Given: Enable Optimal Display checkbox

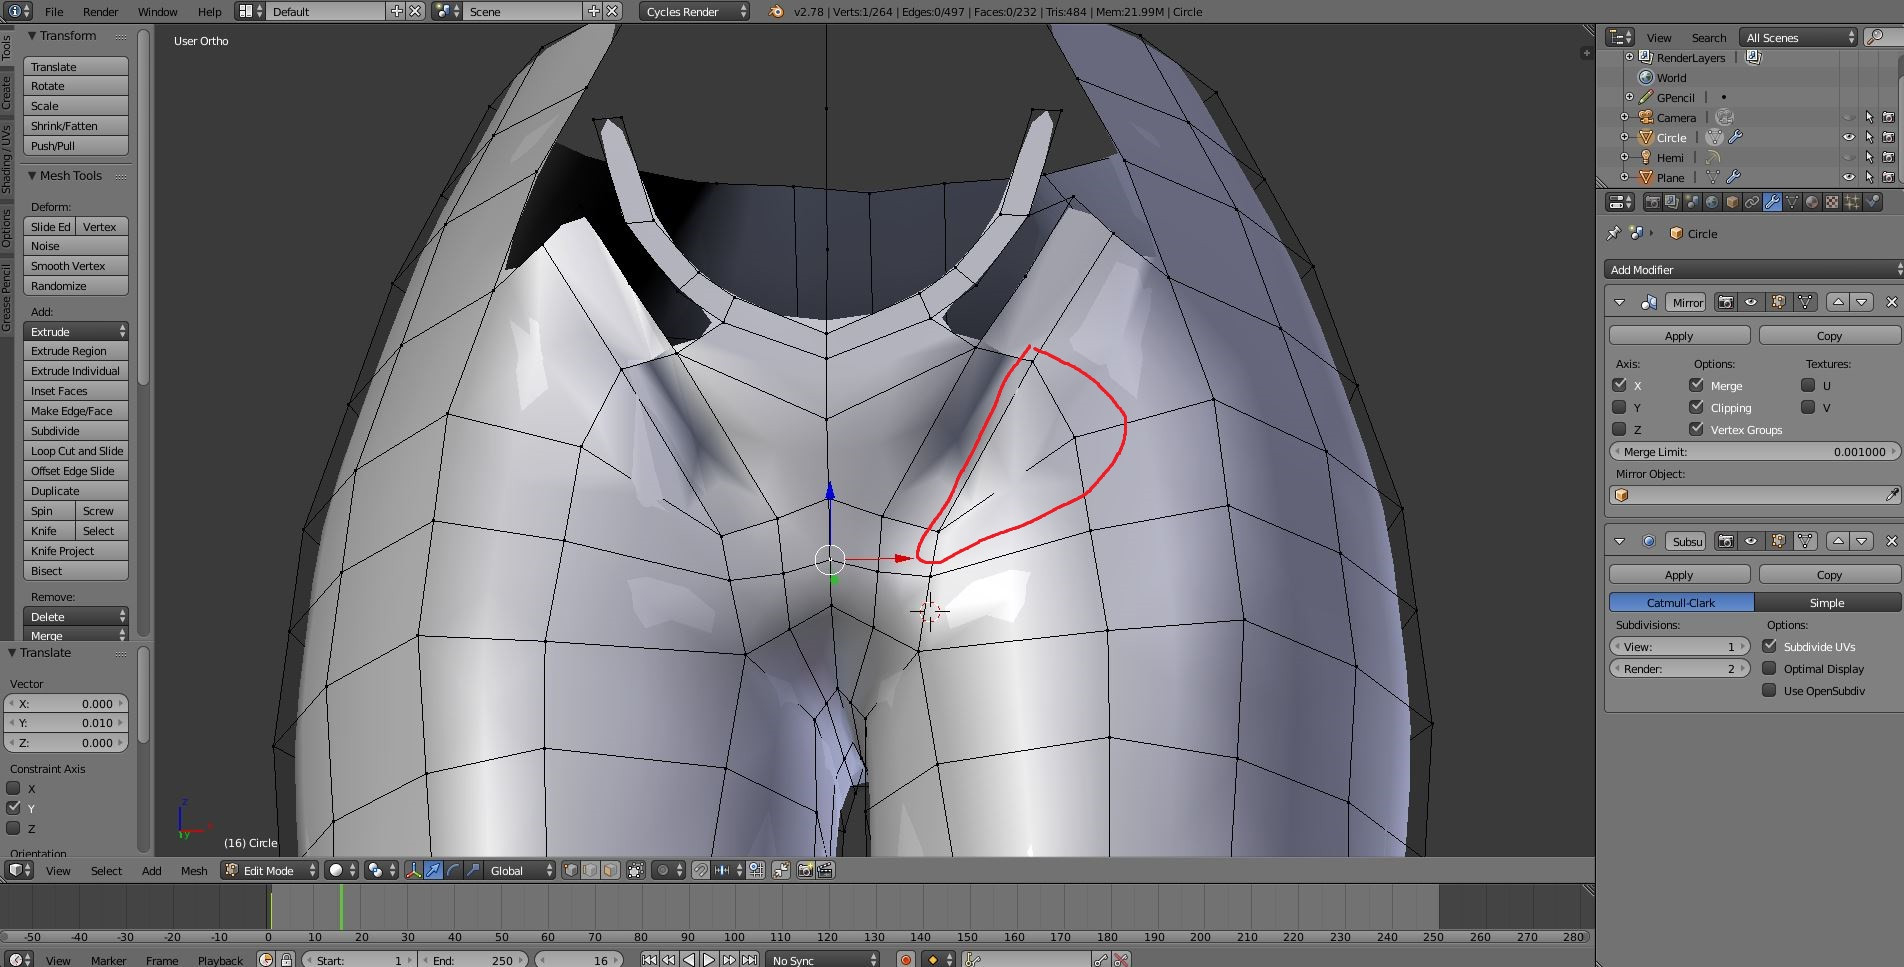Looking at the screenshot, I should click(x=1769, y=668).
